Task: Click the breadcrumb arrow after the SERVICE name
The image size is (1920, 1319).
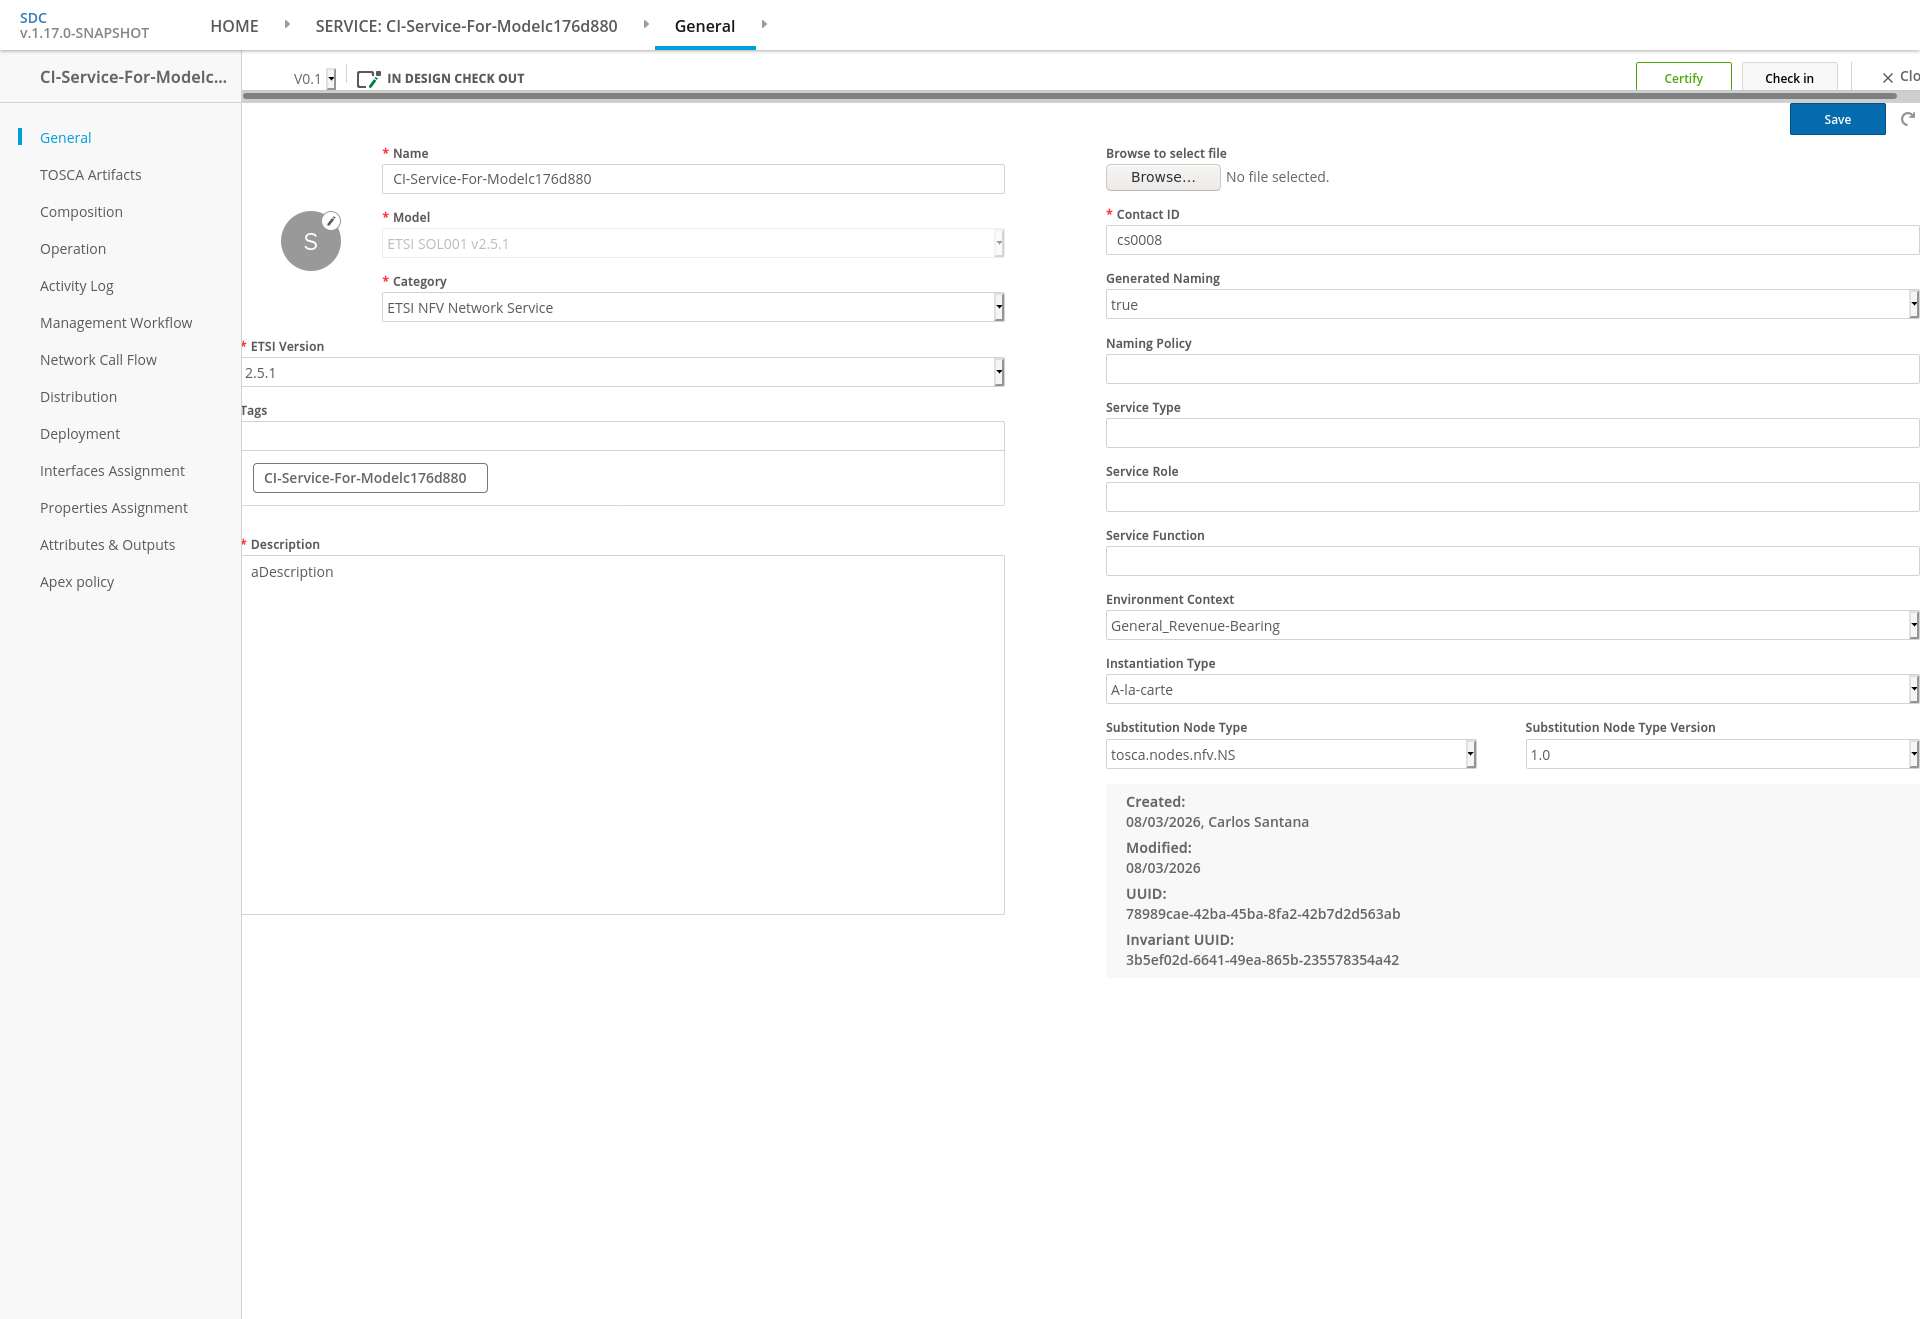Action: click(646, 24)
